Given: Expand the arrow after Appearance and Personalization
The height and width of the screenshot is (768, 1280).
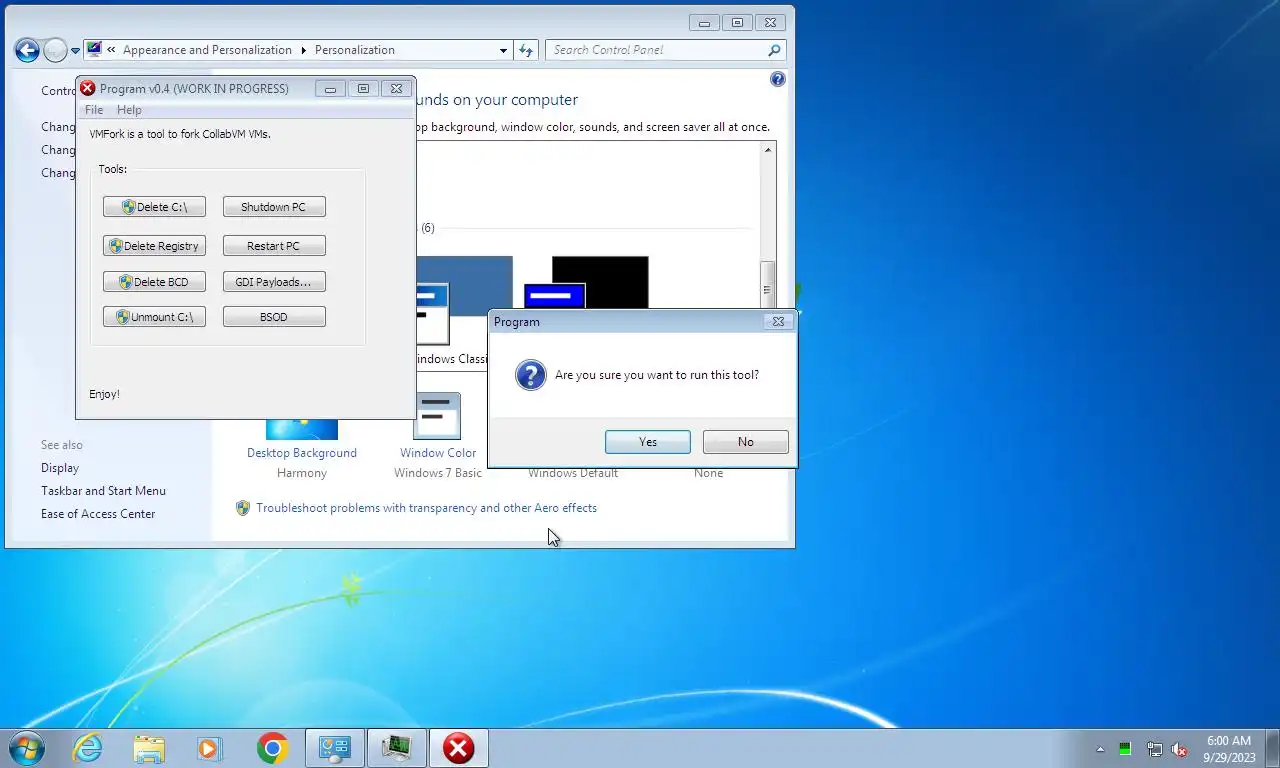Looking at the screenshot, I should 303,50.
